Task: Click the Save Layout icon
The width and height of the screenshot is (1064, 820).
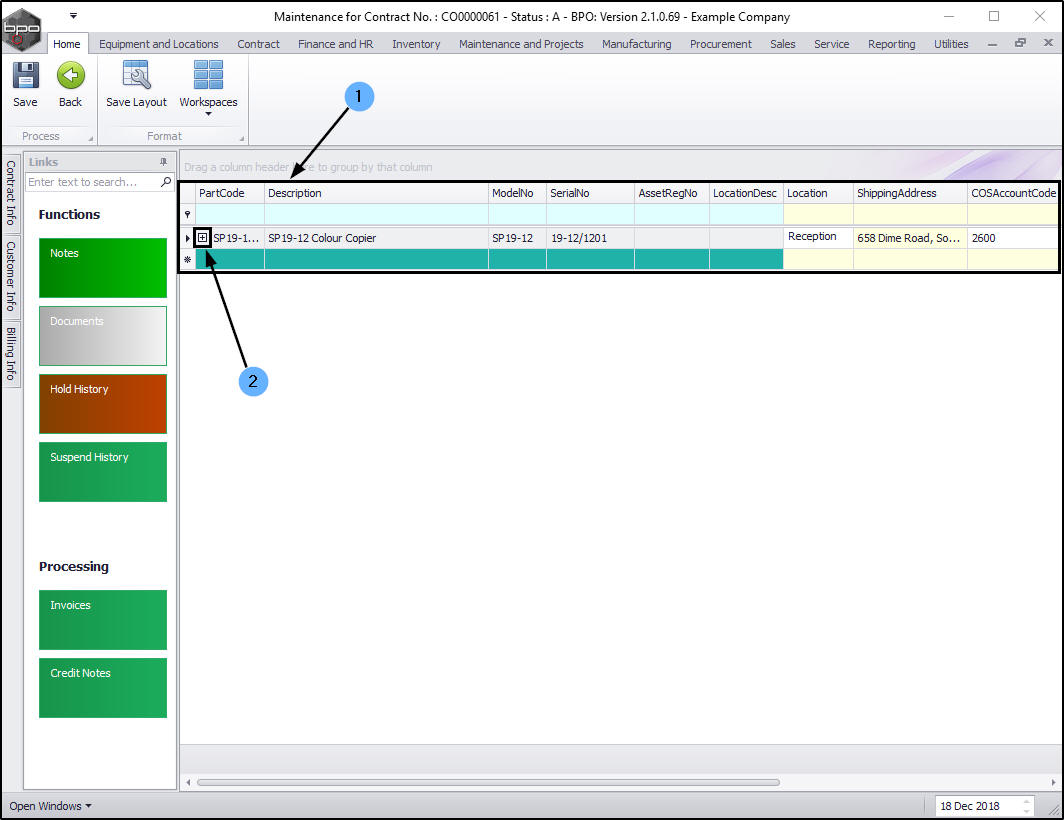Action: pos(136,75)
